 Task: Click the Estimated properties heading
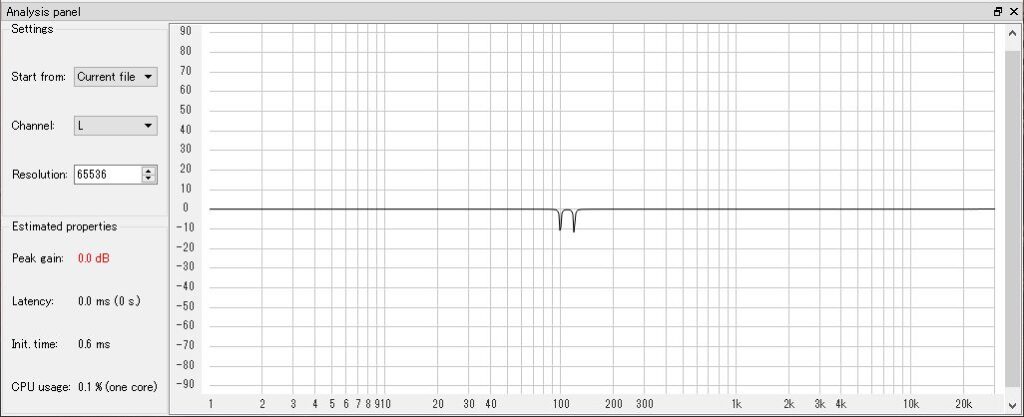pos(65,226)
